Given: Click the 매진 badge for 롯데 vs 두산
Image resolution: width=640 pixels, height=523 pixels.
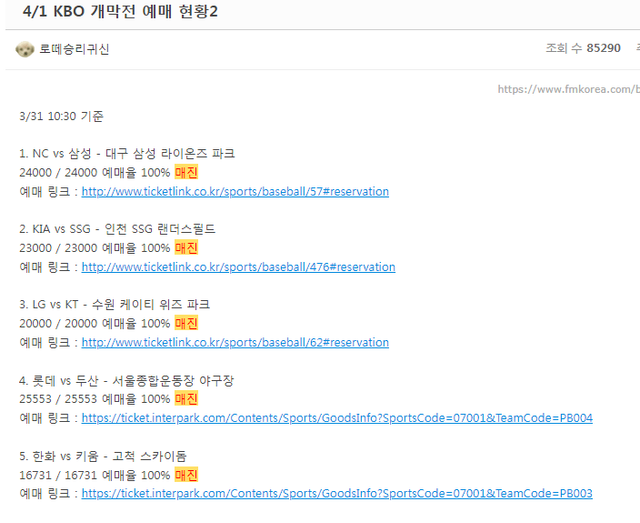Looking at the screenshot, I should point(186,399).
